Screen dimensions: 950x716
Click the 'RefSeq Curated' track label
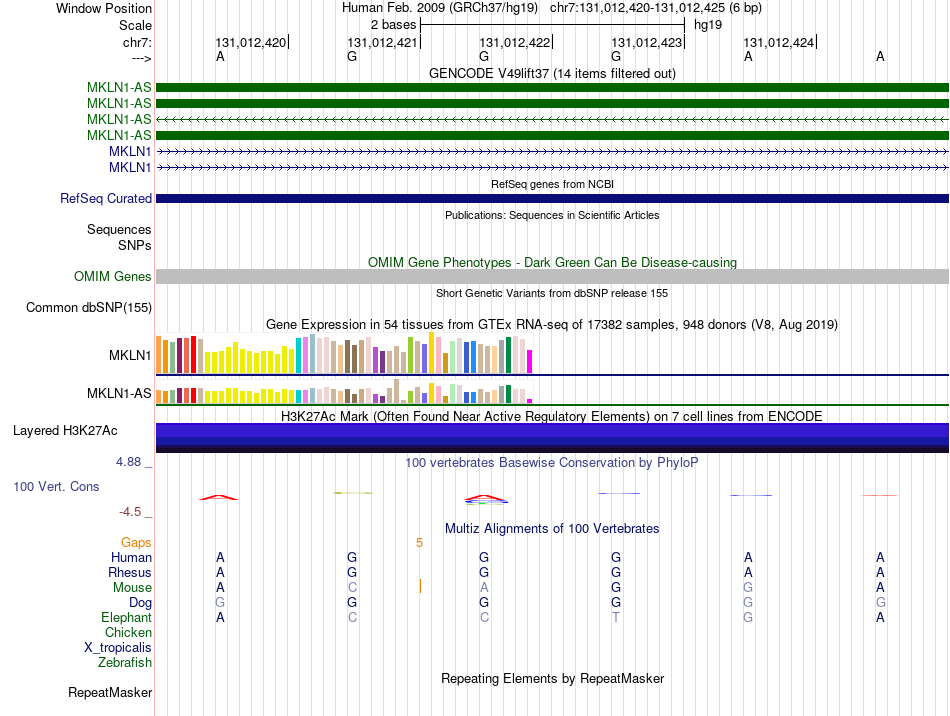[x=106, y=199]
